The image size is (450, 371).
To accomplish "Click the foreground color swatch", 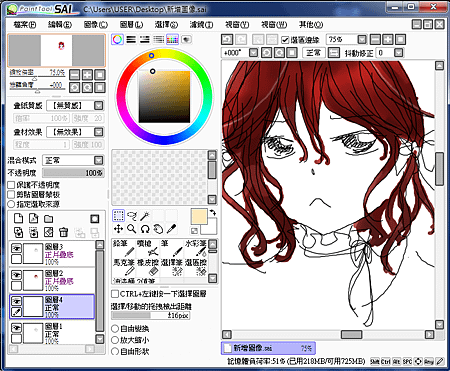I will click(199, 216).
